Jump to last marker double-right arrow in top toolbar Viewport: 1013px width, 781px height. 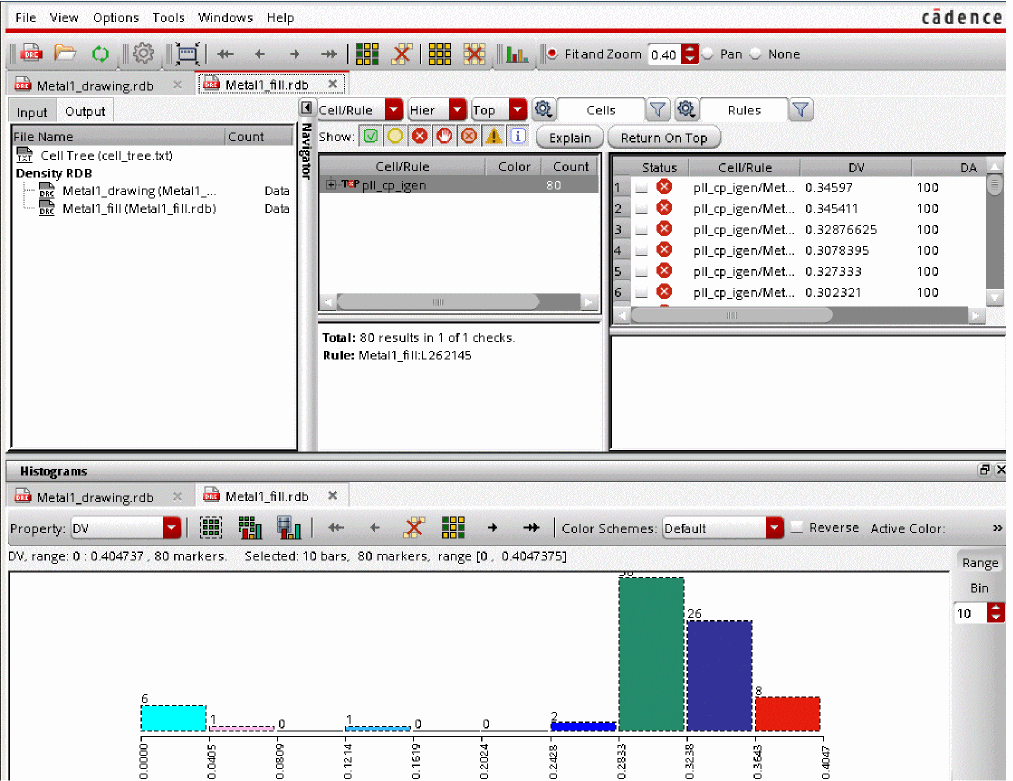click(x=329, y=54)
